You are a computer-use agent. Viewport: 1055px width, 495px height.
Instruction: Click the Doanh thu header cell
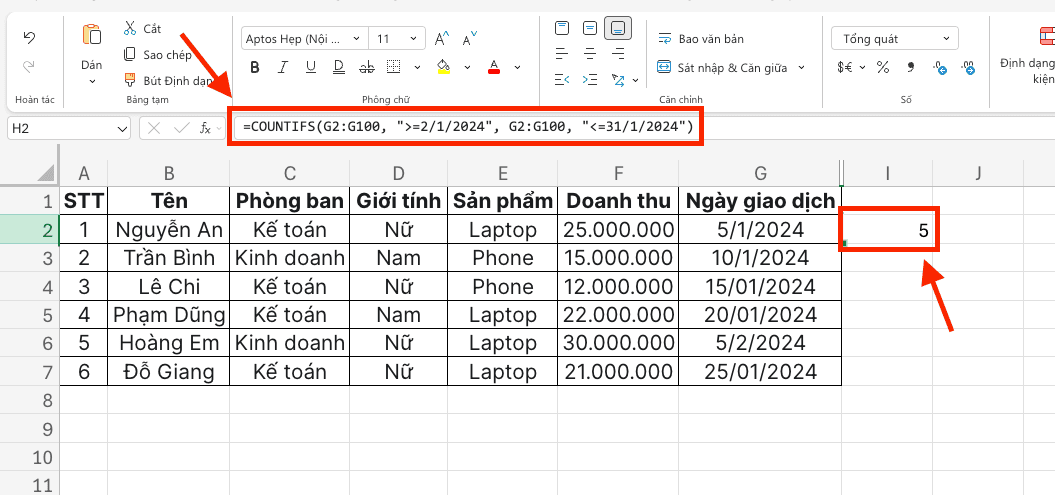tap(618, 200)
